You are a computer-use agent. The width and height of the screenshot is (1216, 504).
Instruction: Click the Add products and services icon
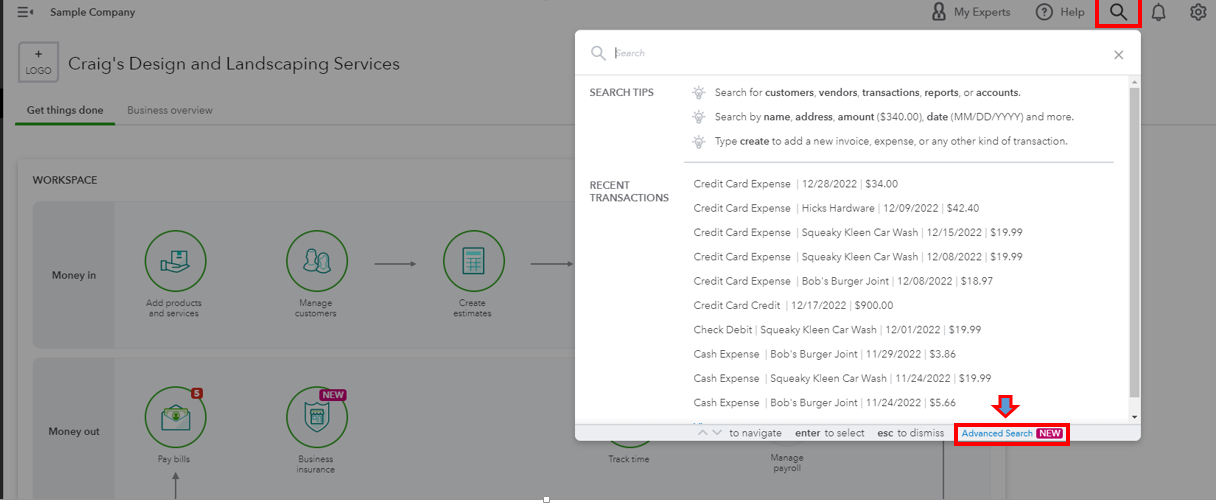pos(174,262)
